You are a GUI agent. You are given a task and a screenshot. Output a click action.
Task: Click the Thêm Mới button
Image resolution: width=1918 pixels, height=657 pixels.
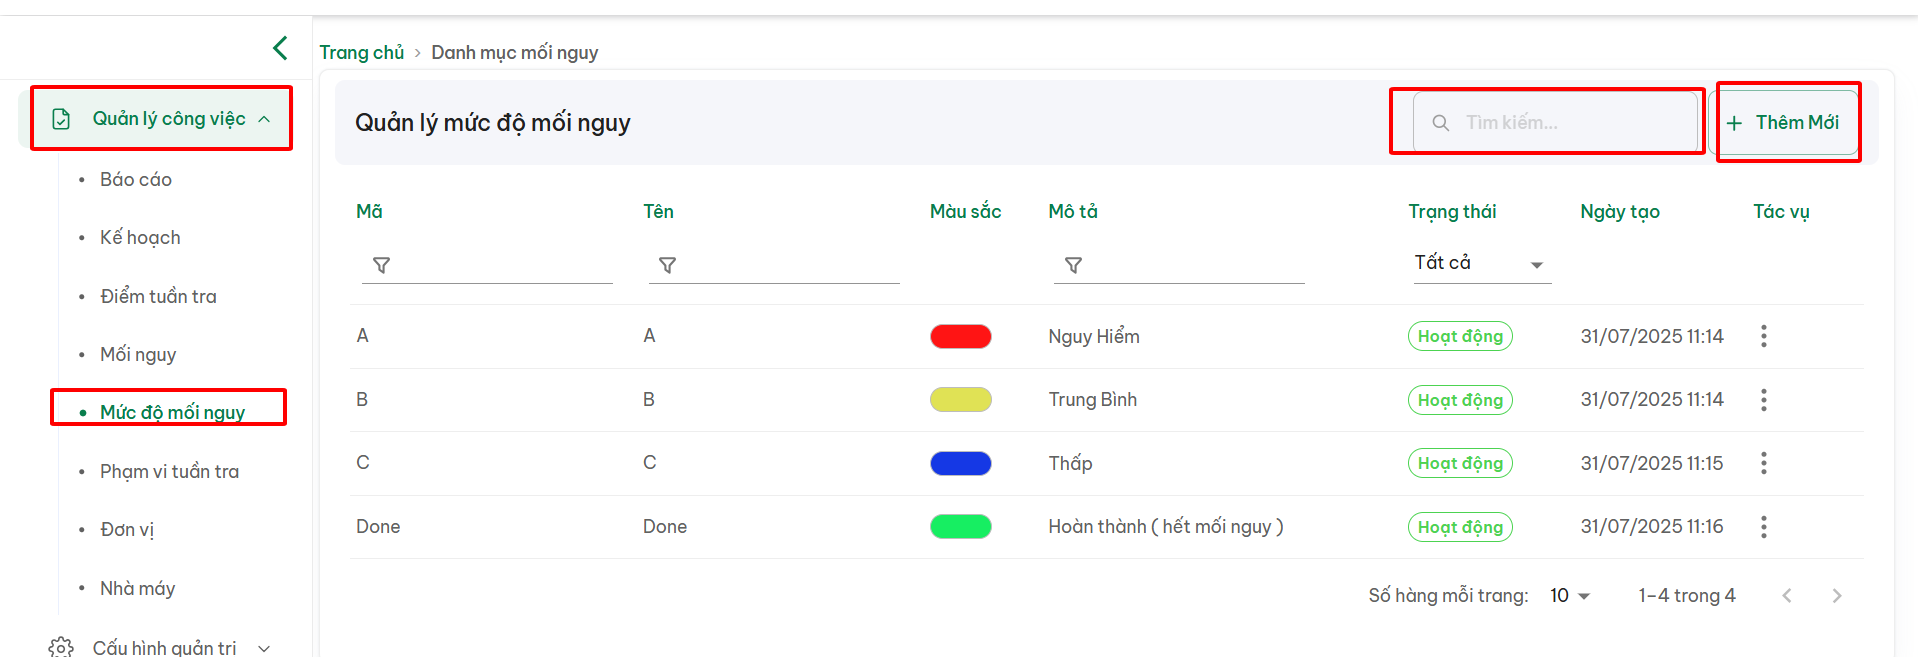pyautogui.click(x=1784, y=122)
